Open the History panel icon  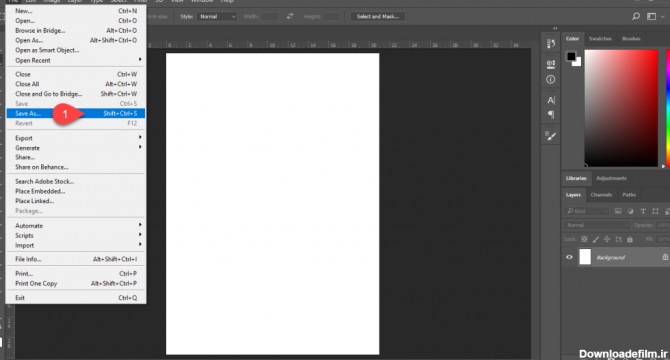[x=551, y=44]
